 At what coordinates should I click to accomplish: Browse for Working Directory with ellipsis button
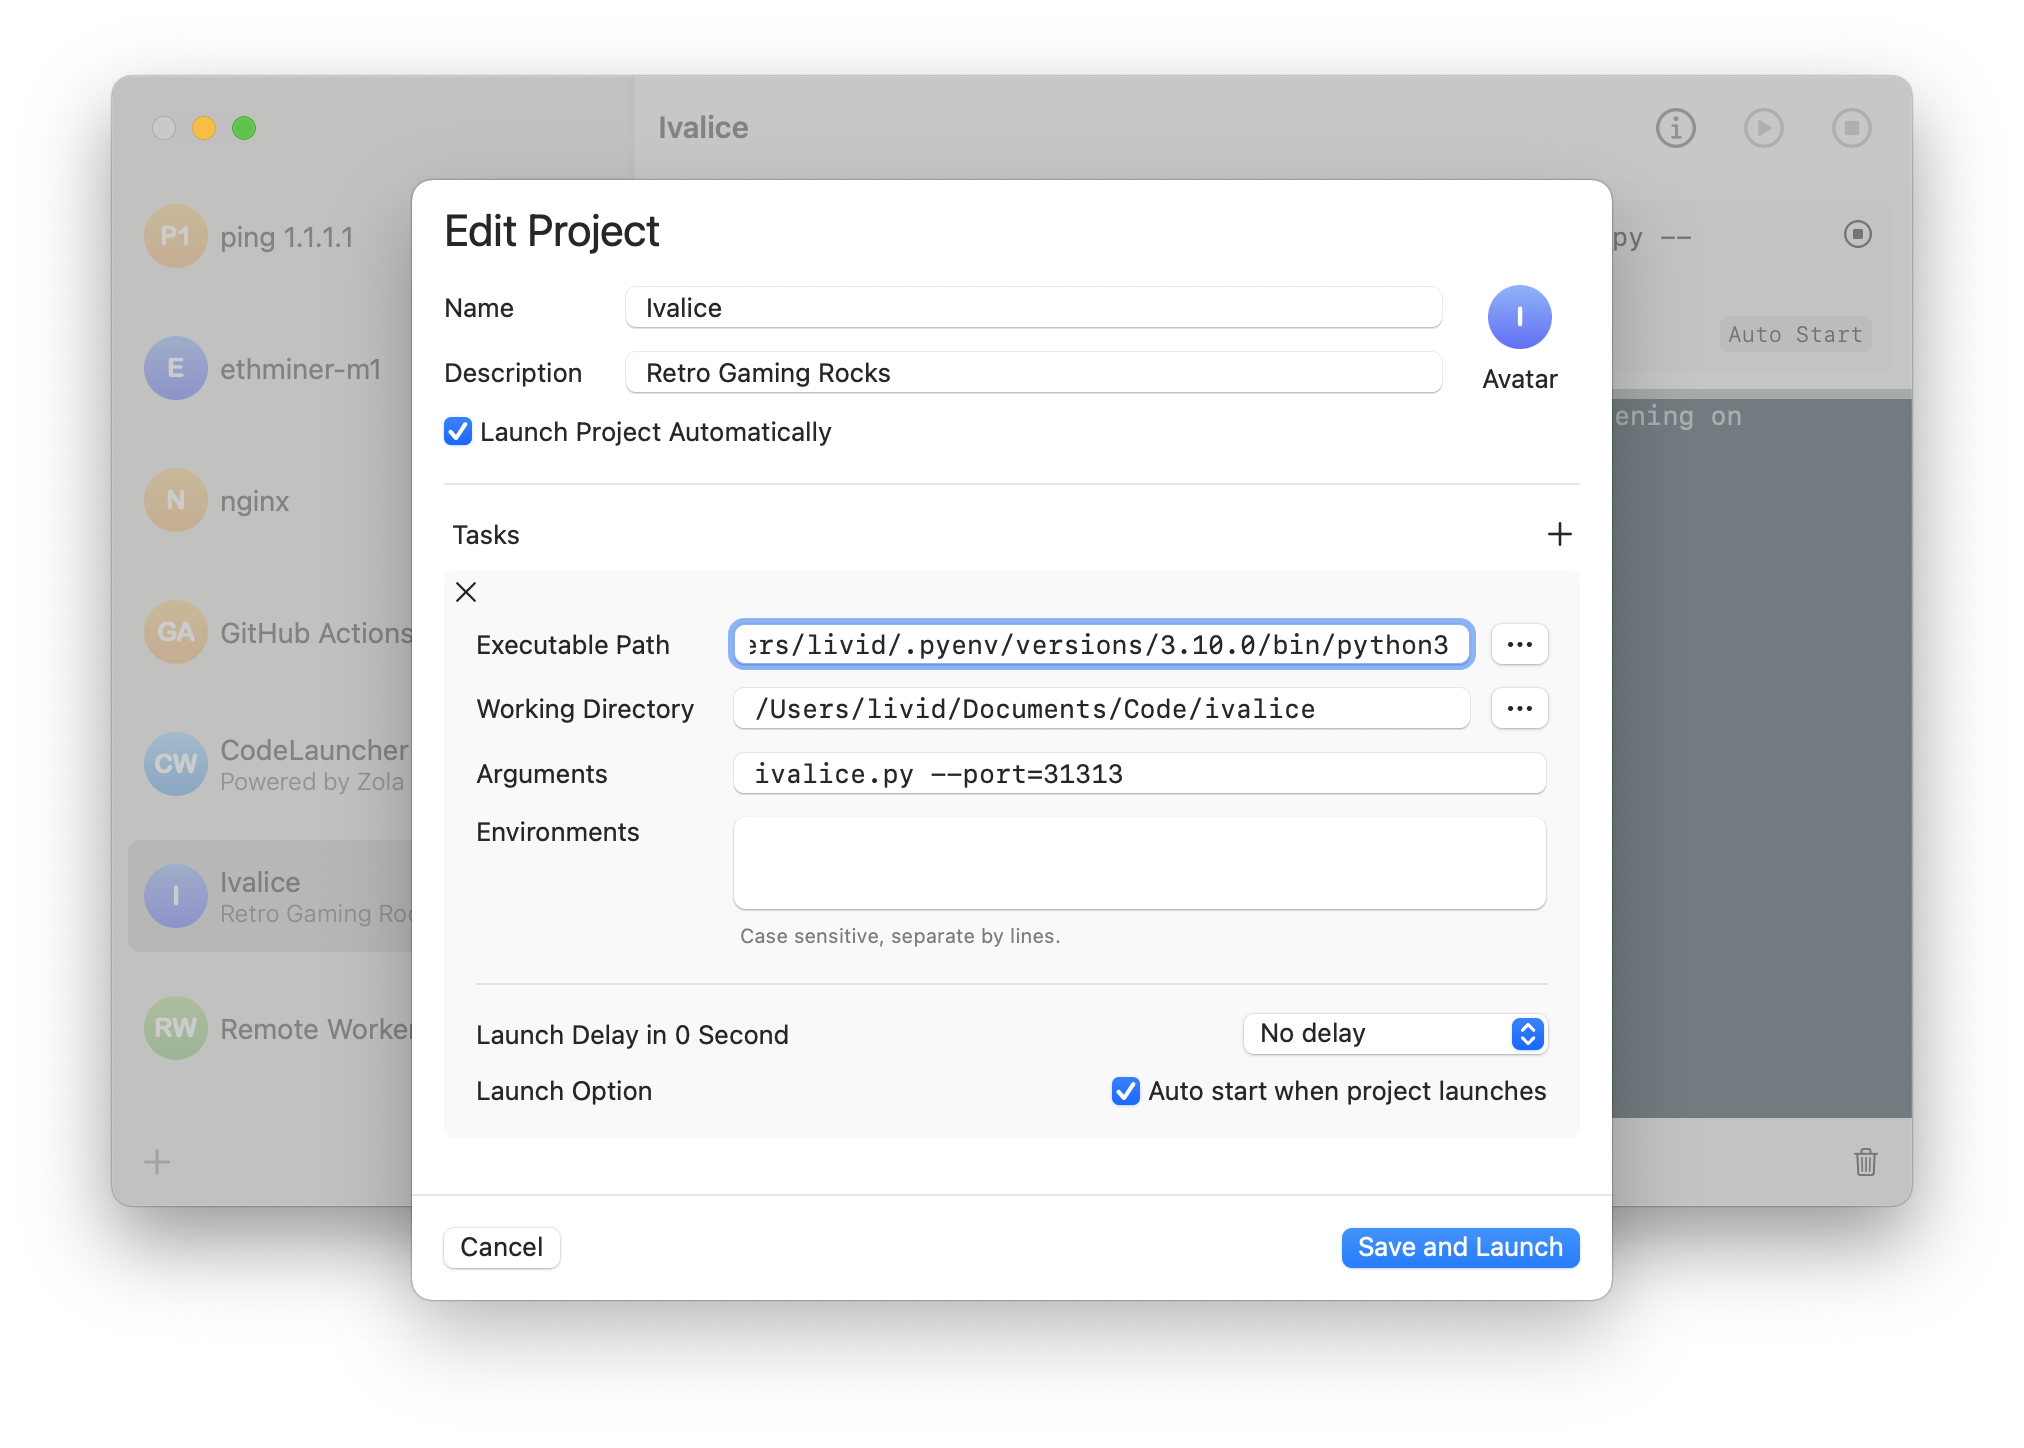pyautogui.click(x=1519, y=709)
